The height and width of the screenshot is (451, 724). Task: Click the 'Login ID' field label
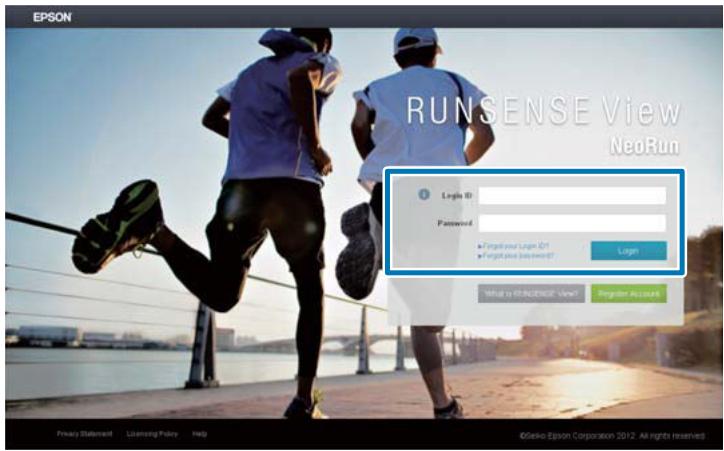point(457,196)
